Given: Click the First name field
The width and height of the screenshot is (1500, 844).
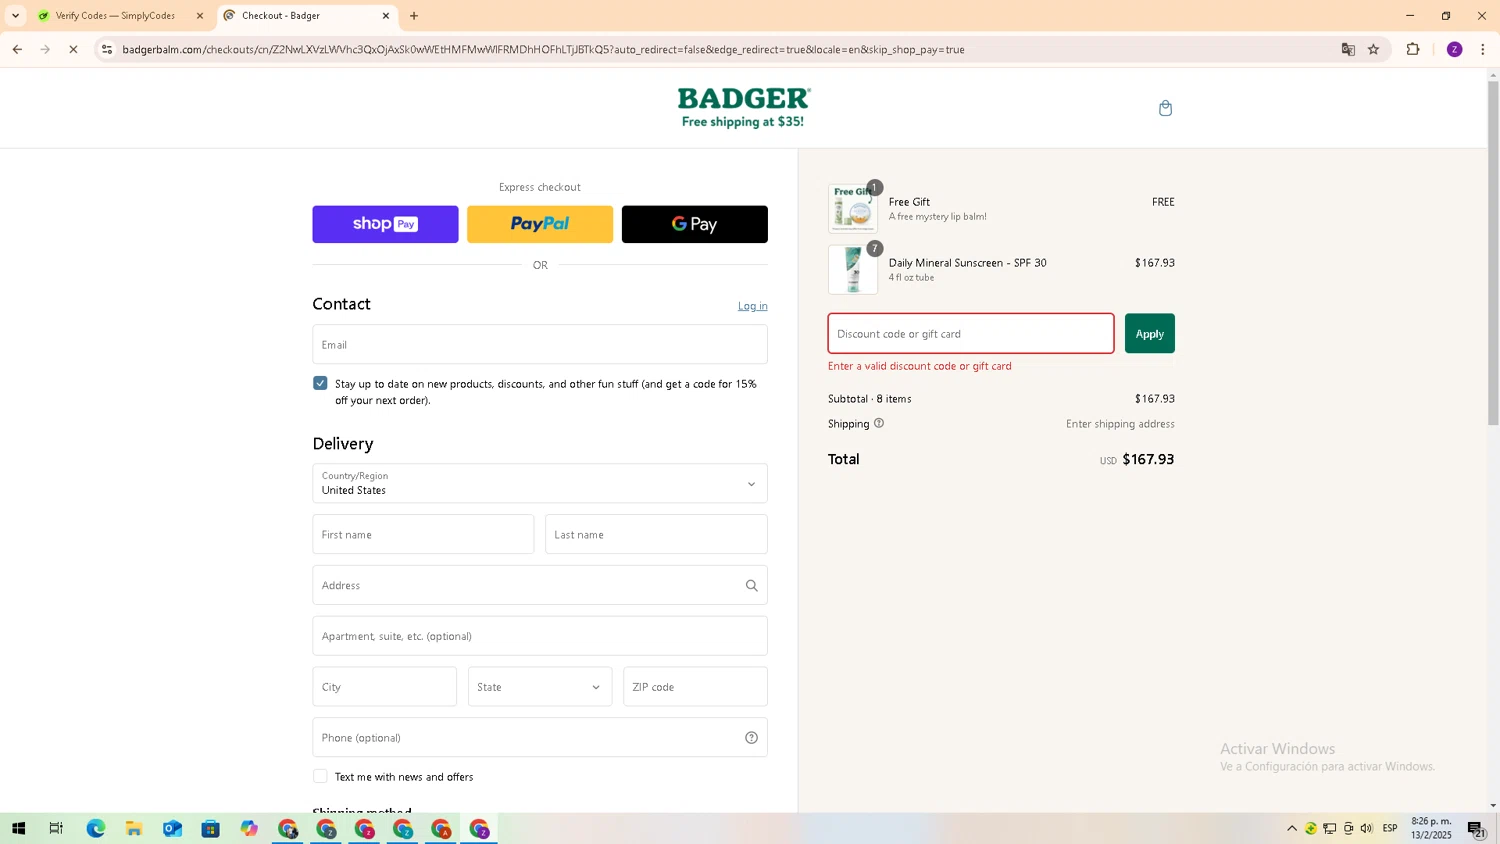Looking at the screenshot, I should (423, 534).
